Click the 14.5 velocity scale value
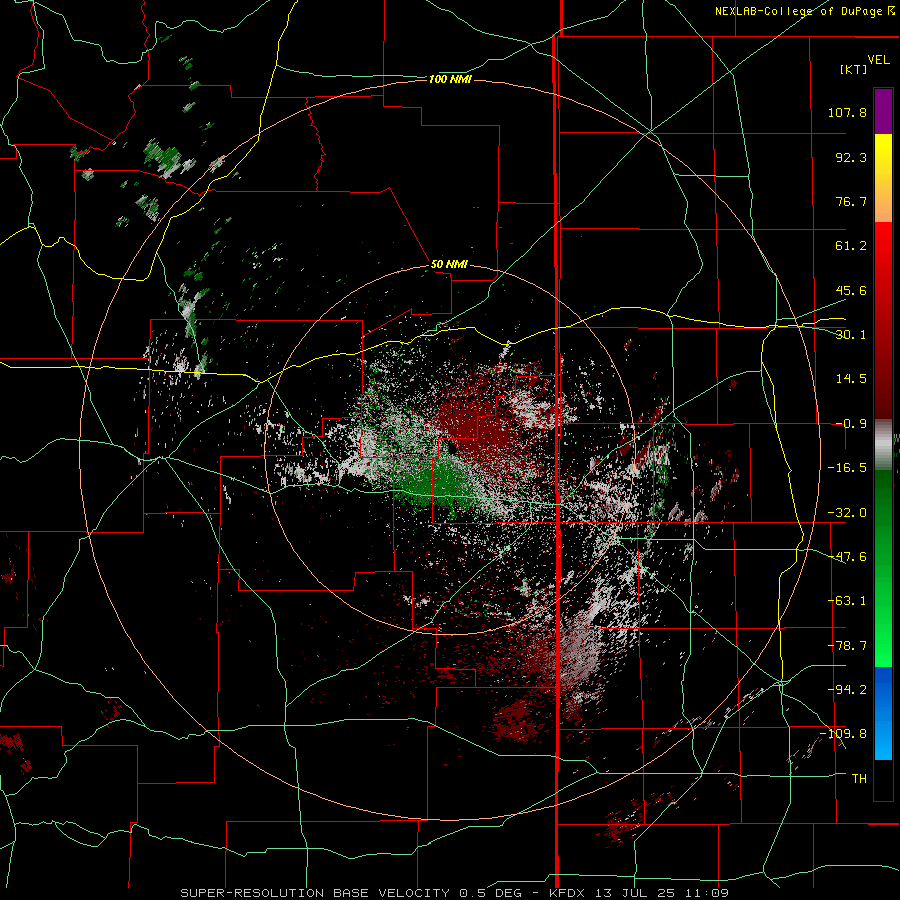Viewport: 900px width, 900px height. (851, 379)
